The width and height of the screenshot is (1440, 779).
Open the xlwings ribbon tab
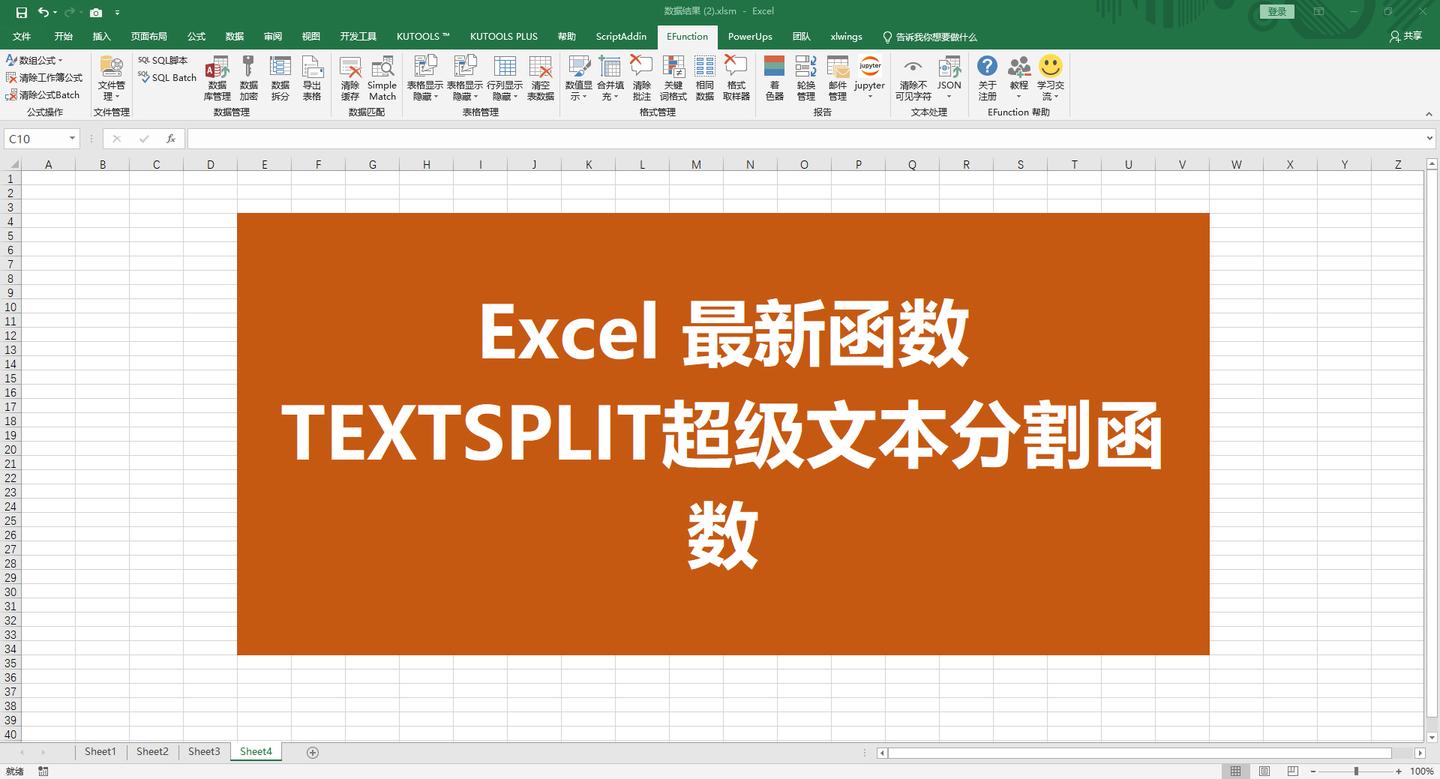(x=846, y=36)
